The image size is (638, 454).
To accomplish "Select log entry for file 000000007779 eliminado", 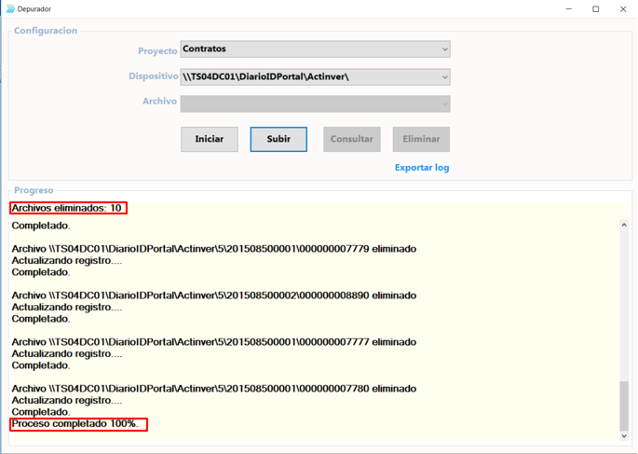I will (x=213, y=249).
